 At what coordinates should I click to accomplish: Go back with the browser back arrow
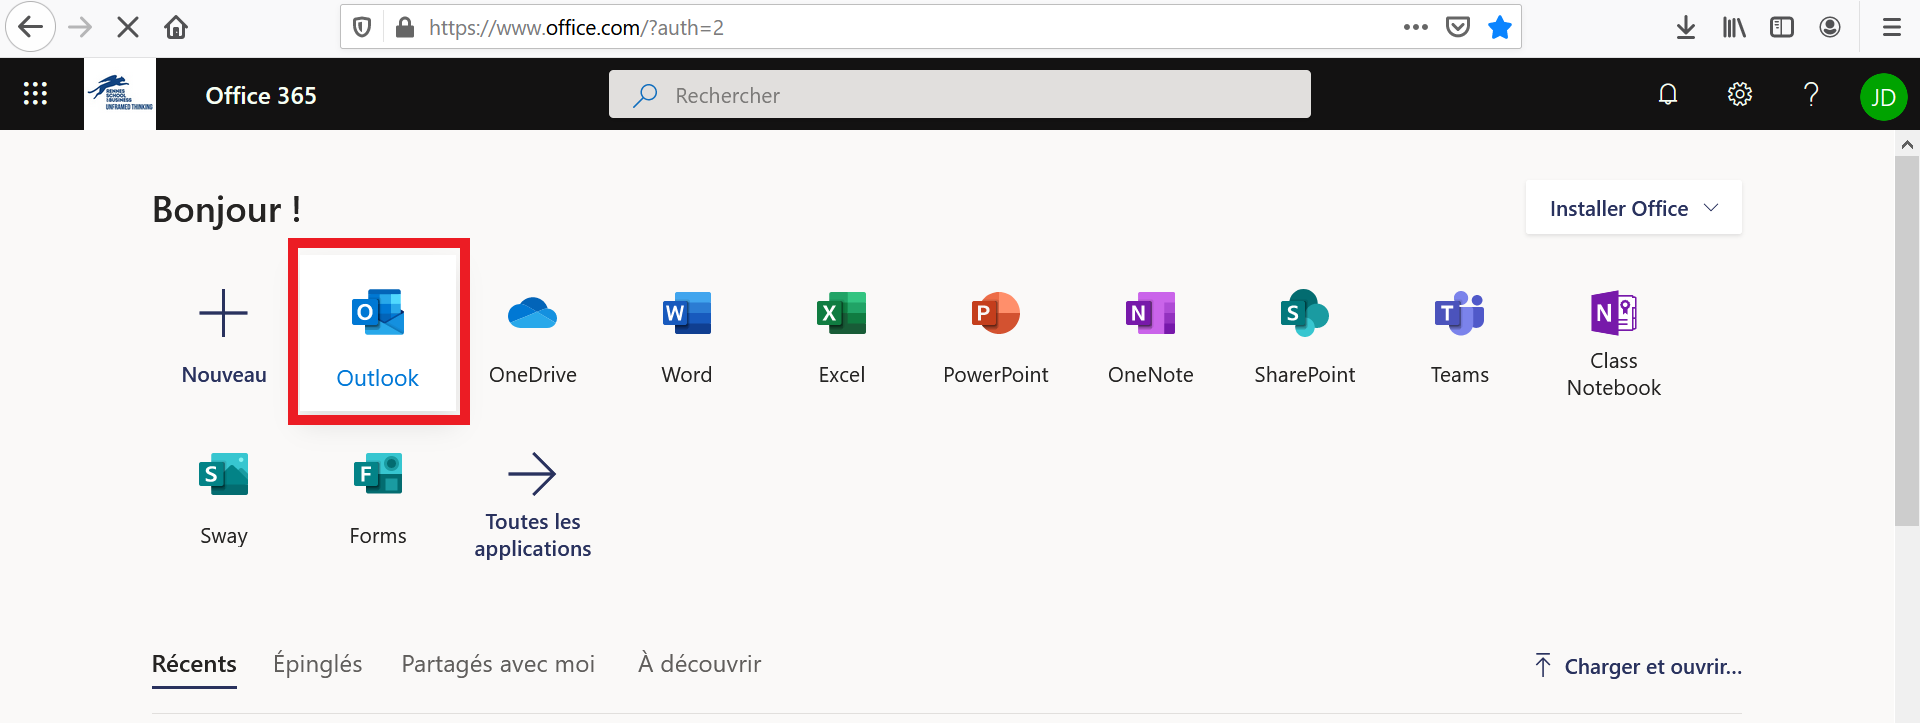[x=31, y=27]
